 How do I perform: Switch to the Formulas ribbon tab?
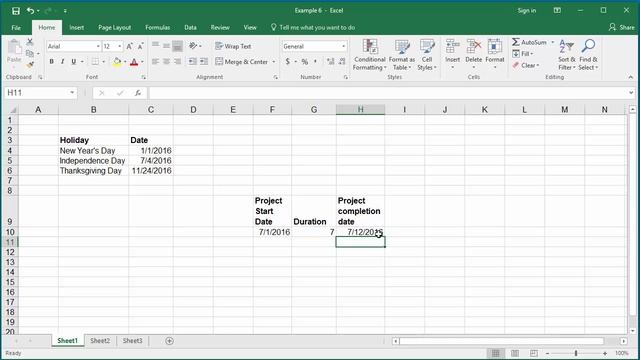(158, 28)
